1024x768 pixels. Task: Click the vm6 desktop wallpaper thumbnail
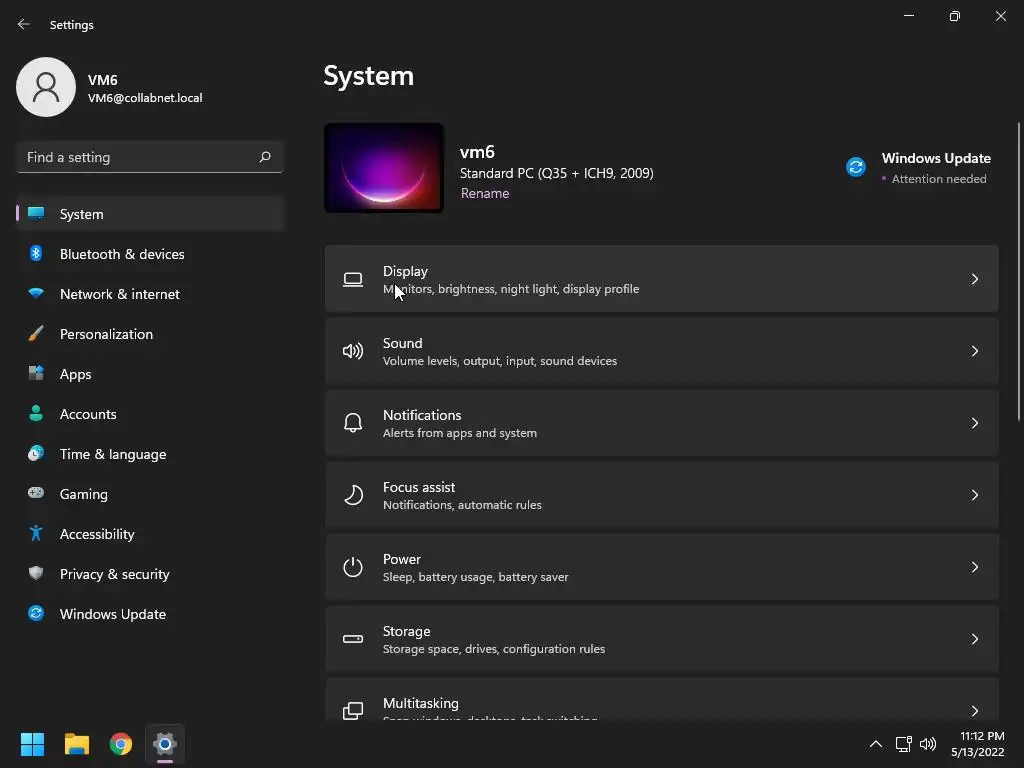click(x=384, y=168)
